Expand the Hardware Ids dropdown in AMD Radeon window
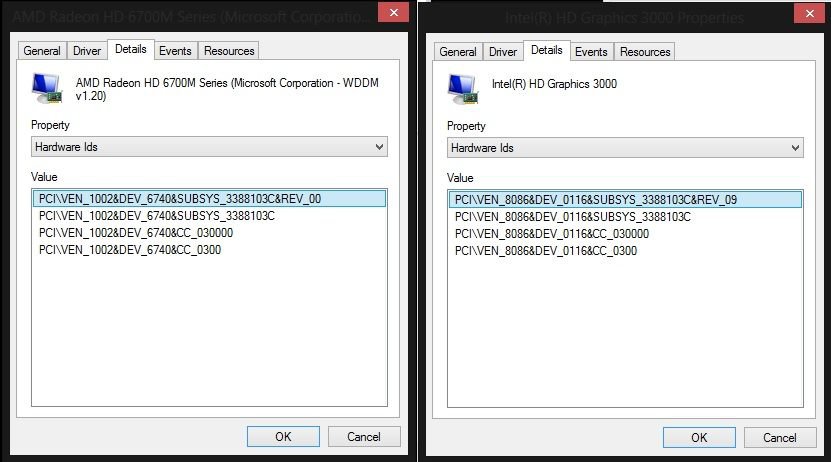The height and width of the screenshot is (462, 831). coord(209,147)
